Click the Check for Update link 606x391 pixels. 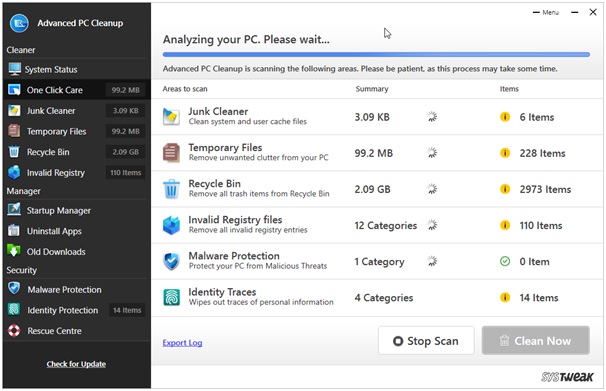(x=76, y=364)
